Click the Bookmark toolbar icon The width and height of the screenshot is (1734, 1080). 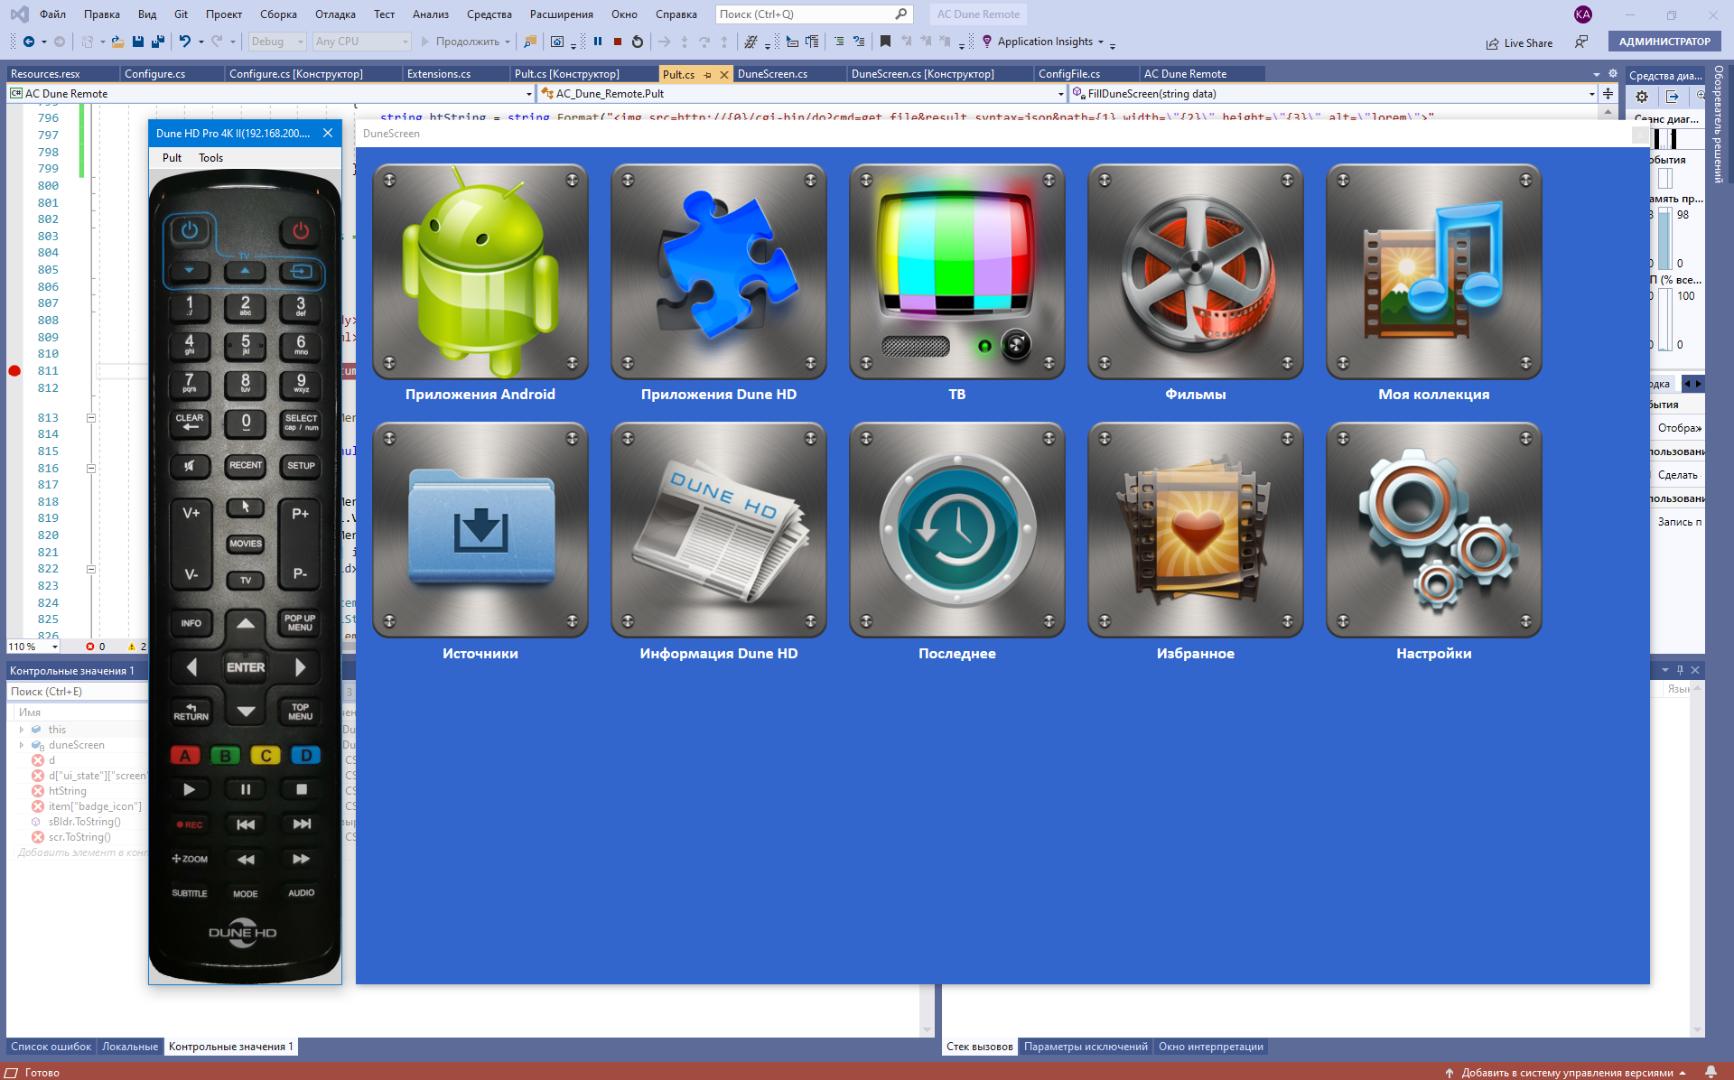885,41
